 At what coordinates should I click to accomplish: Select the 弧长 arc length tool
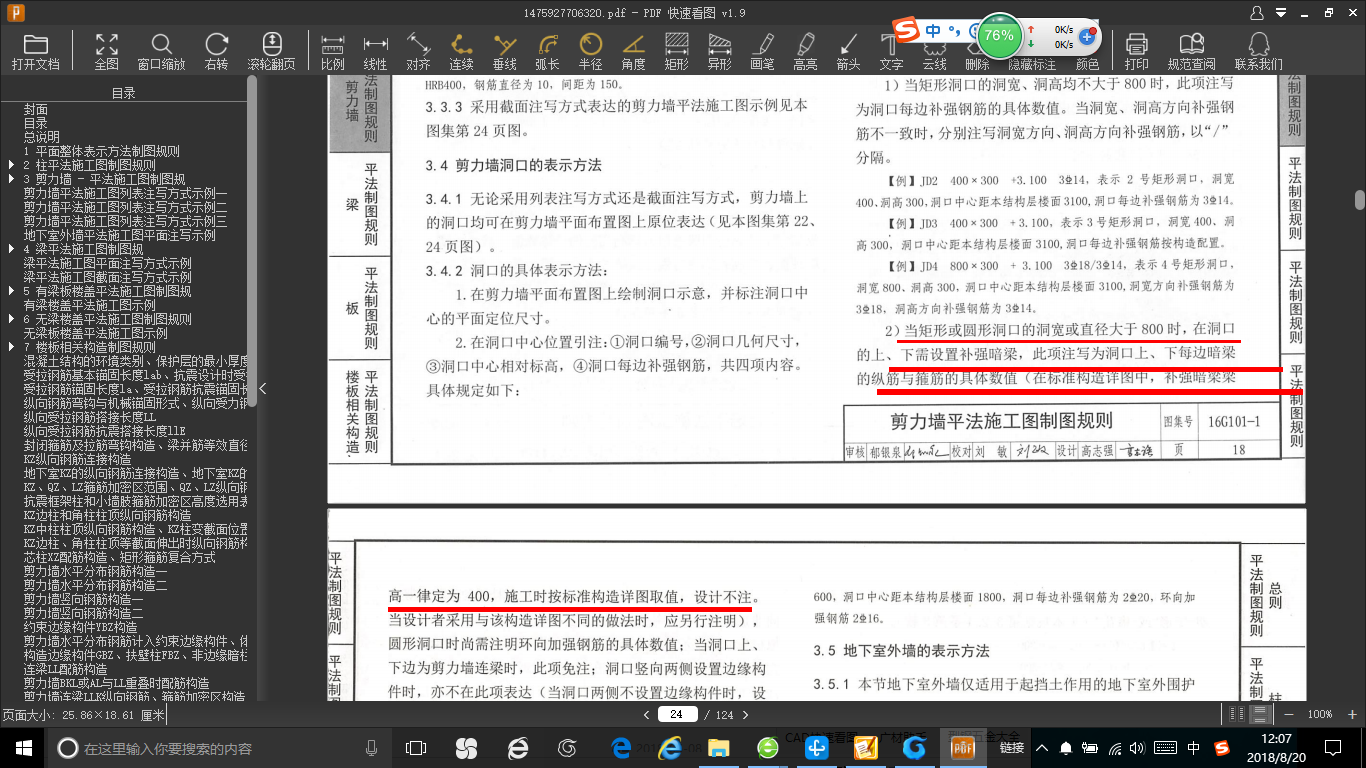click(x=547, y=51)
